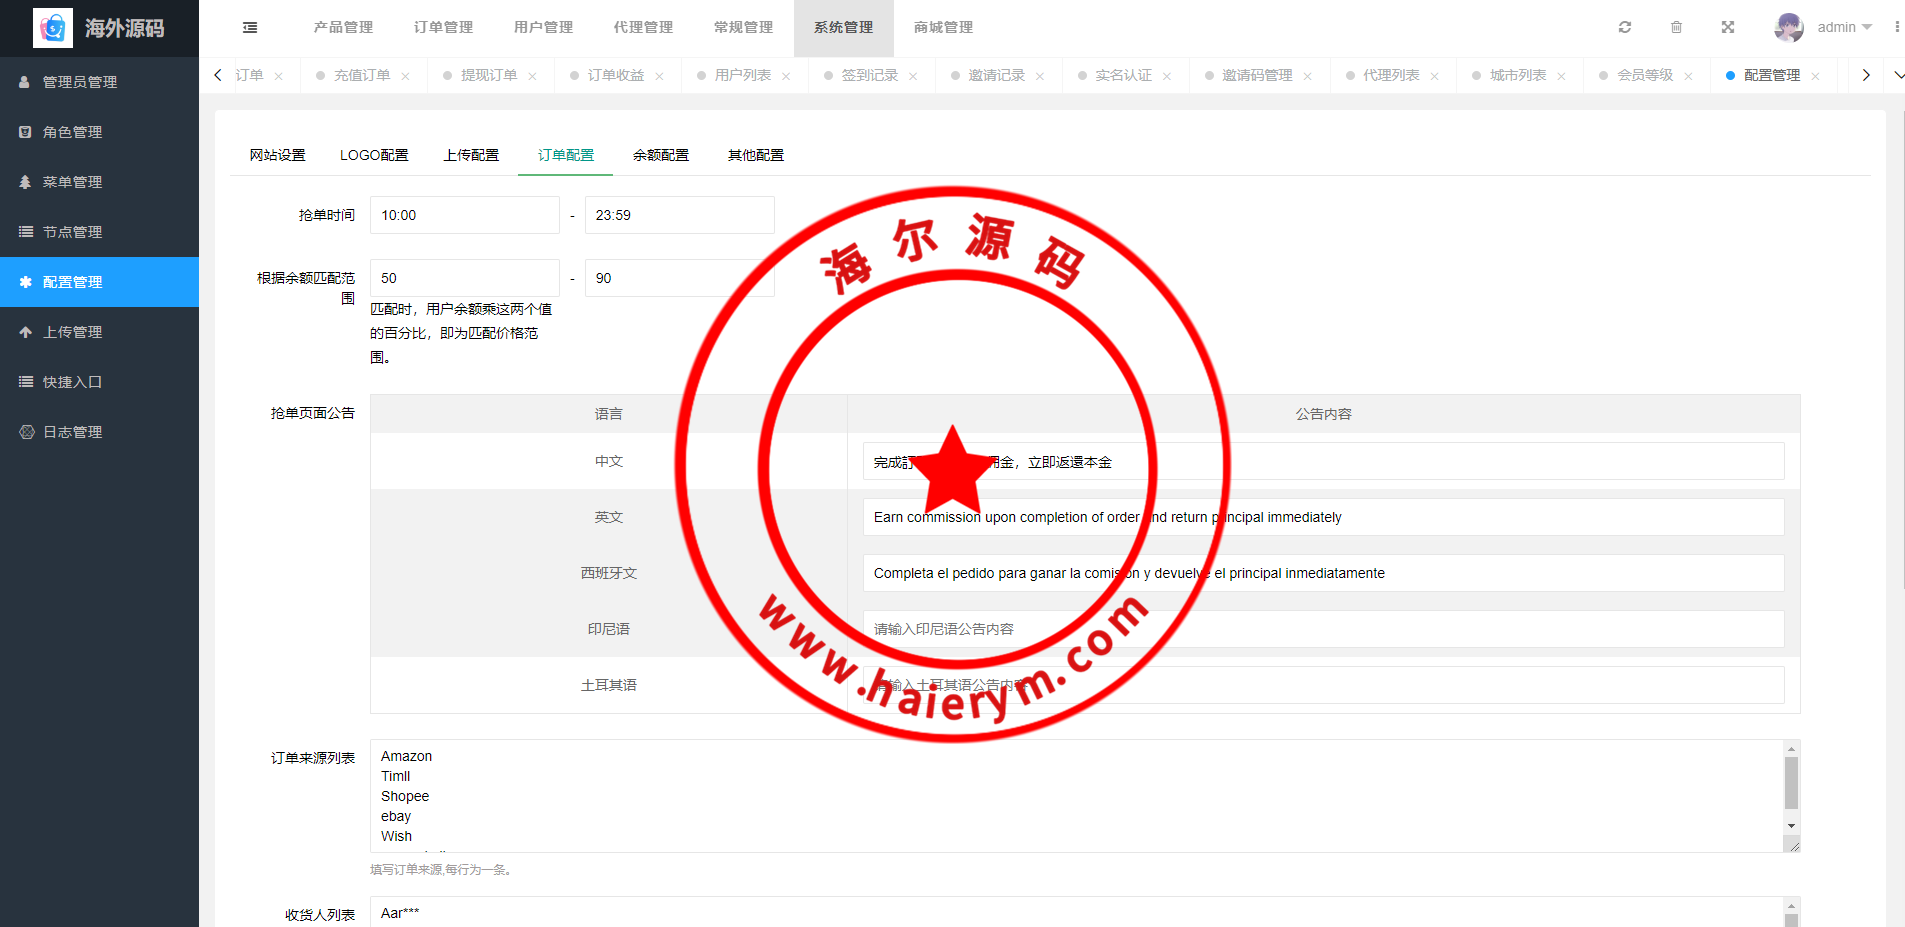Go to 角色管理 in the sidebar
The height and width of the screenshot is (927, 1905).
point(72,132)
